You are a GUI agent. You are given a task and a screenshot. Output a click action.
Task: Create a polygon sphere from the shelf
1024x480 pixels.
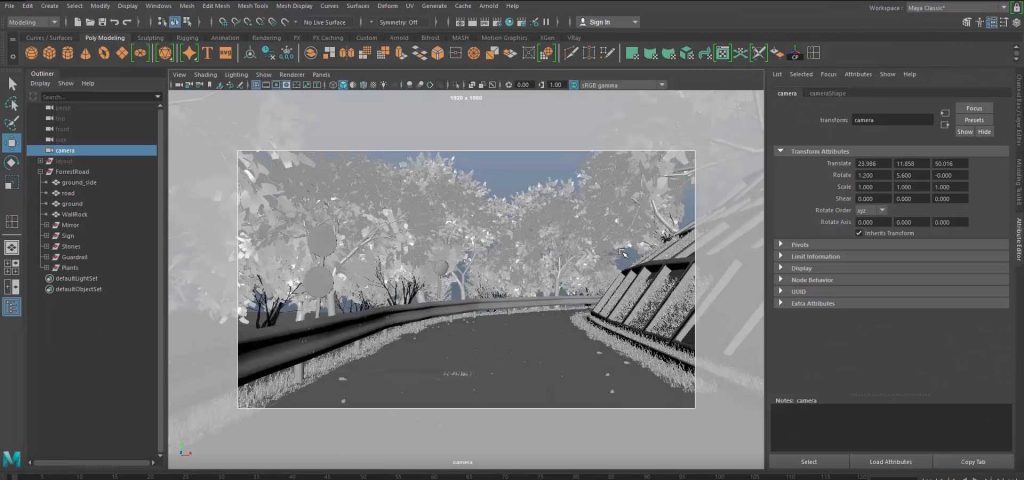tap(31, 54)
